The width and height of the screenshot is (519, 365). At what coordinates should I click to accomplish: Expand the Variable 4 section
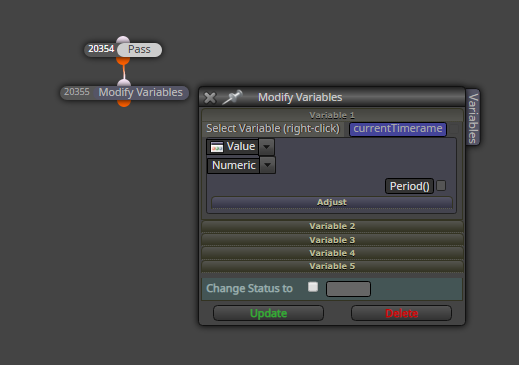point(332,253)
